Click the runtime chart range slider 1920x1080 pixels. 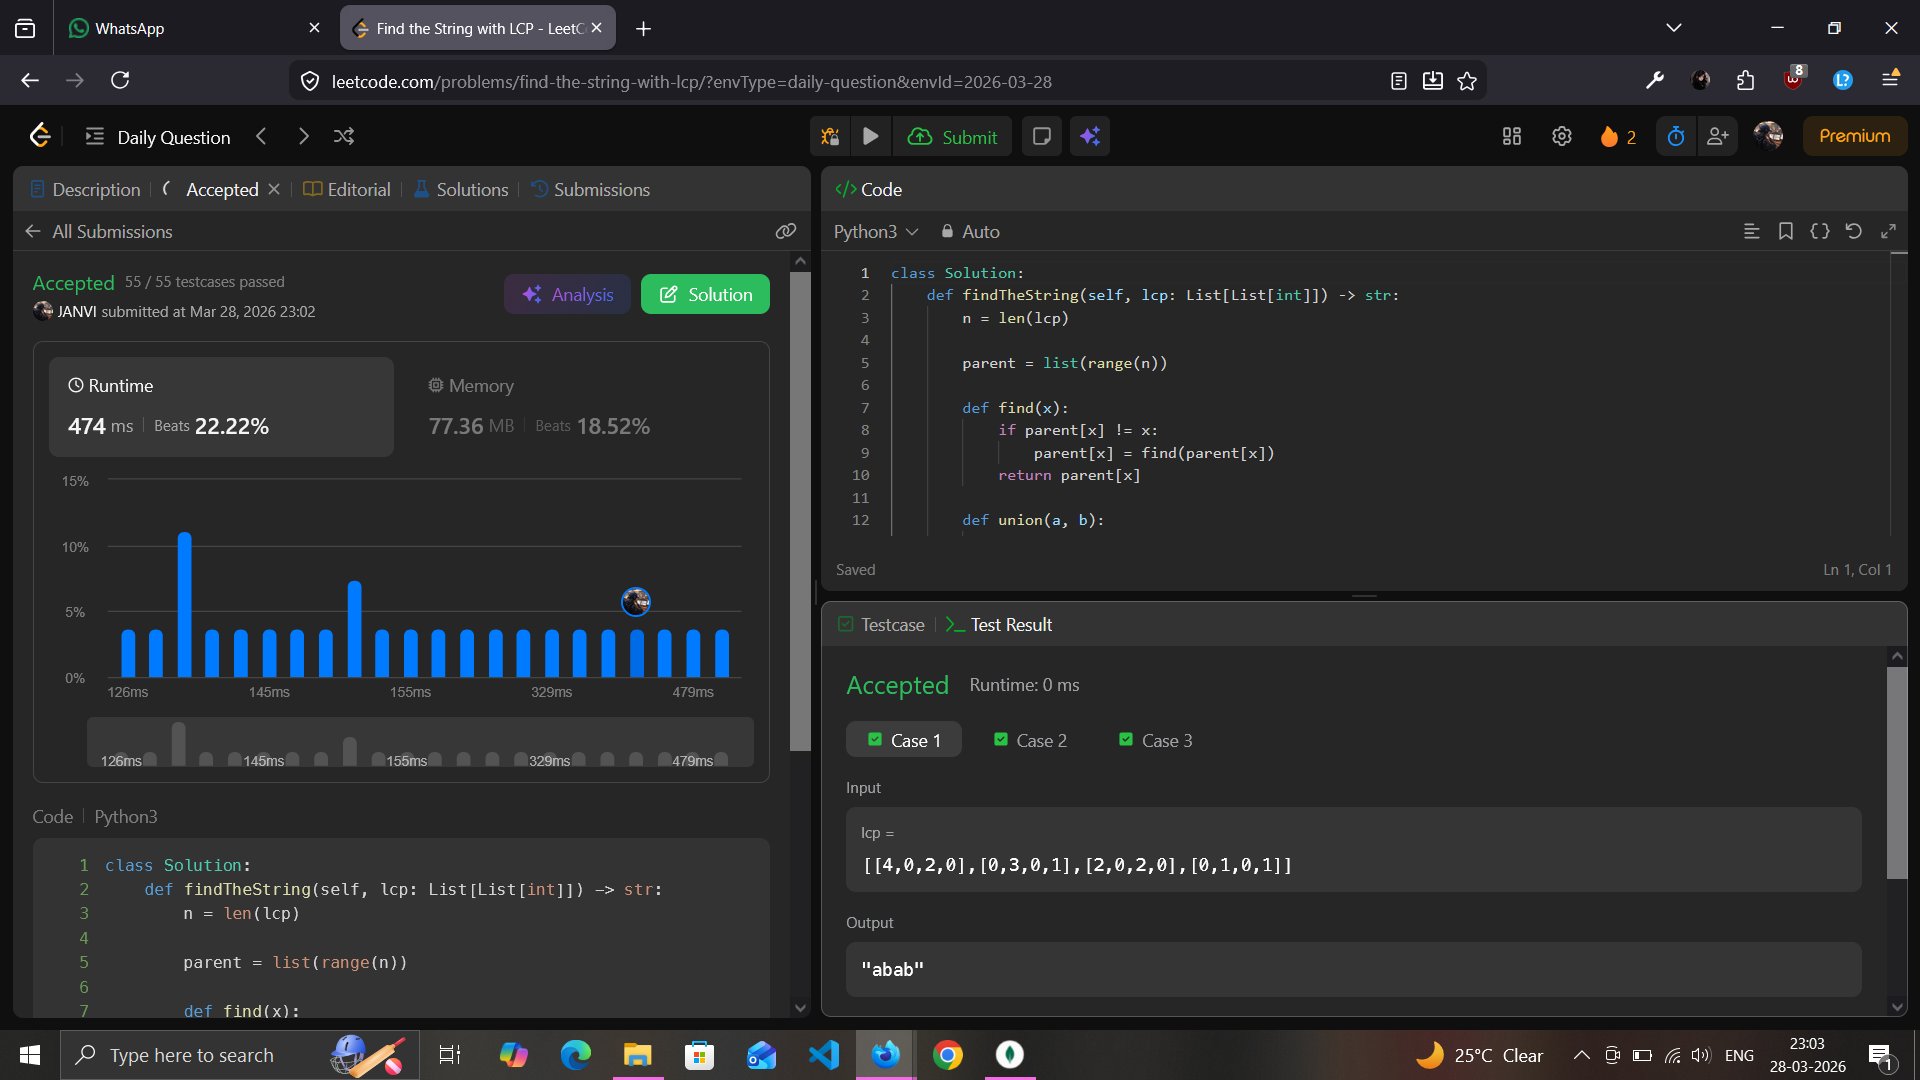420,743
